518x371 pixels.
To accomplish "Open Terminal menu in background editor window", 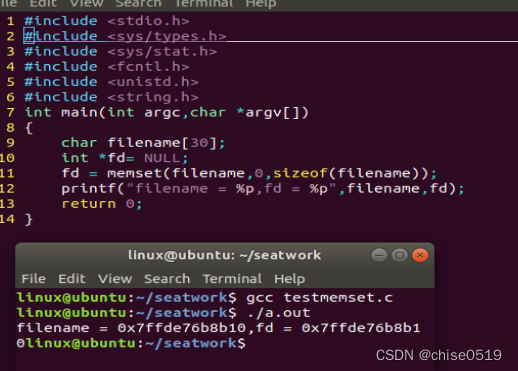I will click(204, 3).
